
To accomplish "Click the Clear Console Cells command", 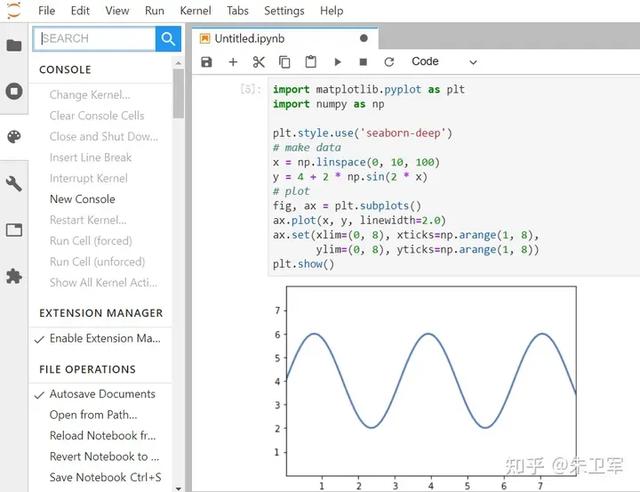I will pos(101,116).
